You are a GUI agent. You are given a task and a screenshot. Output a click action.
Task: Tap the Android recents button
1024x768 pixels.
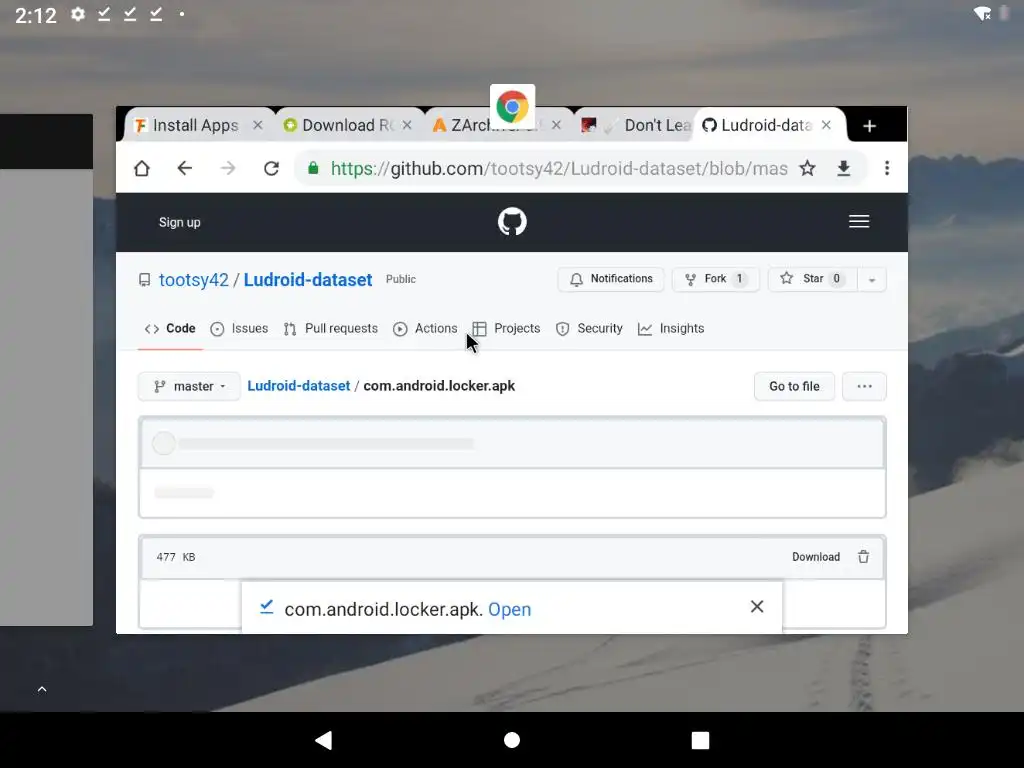[x=700, y=740]
